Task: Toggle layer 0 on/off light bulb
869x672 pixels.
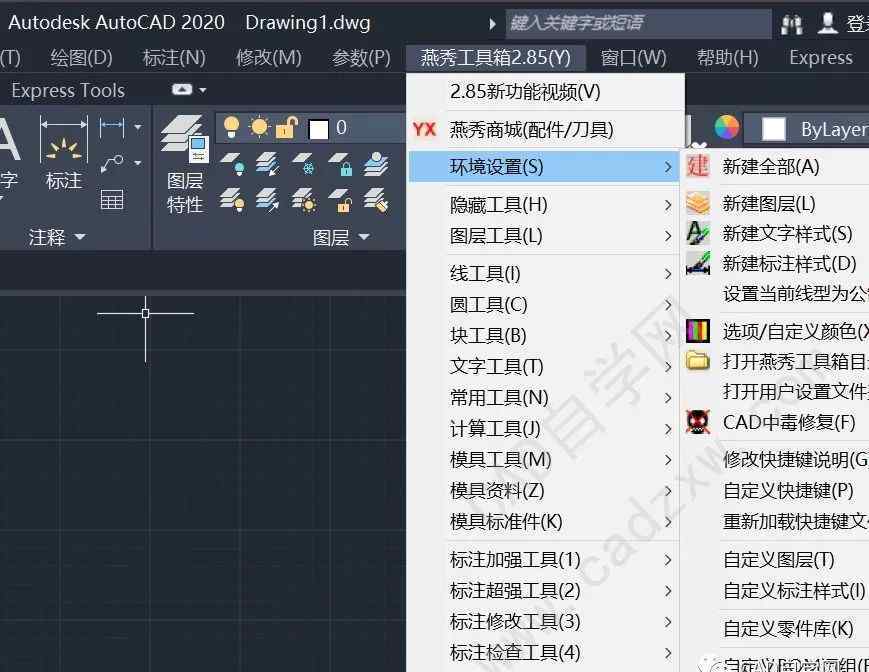Action: (232, 127)
